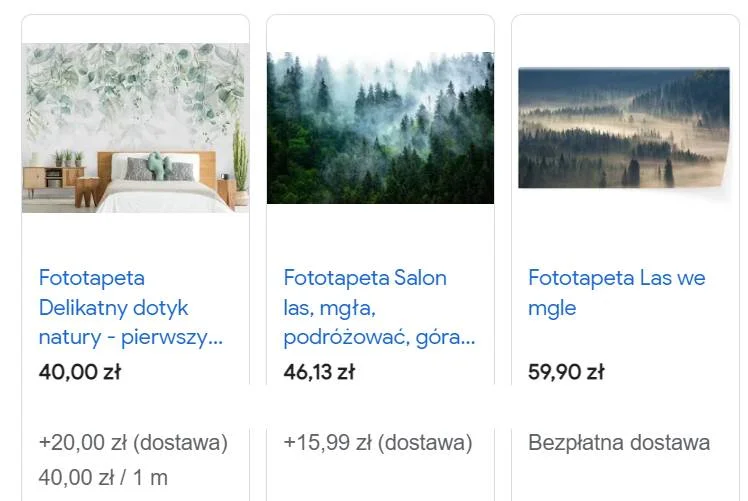Click the +20,00 zł (dostawa) shipping cost
This screenshot has height=501, width=748.
pyautogui.click(x=133, y=443)
